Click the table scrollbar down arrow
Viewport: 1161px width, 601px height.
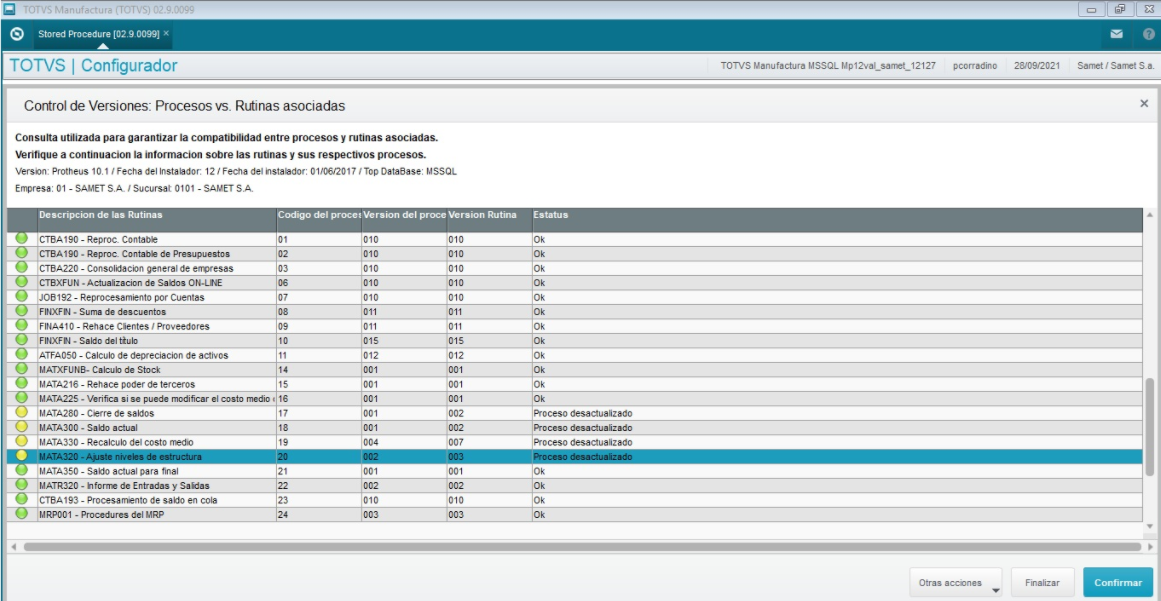pos(1149,526)
